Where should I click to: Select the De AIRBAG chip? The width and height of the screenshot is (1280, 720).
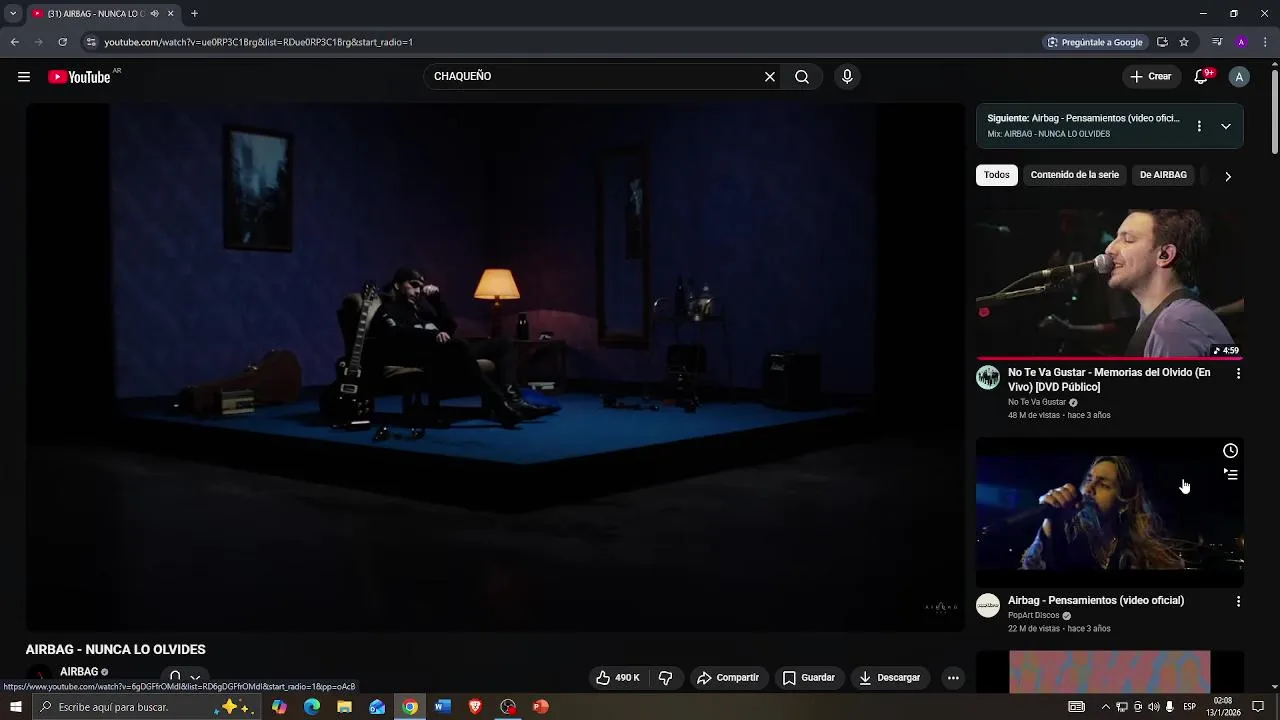(1163, 175)
